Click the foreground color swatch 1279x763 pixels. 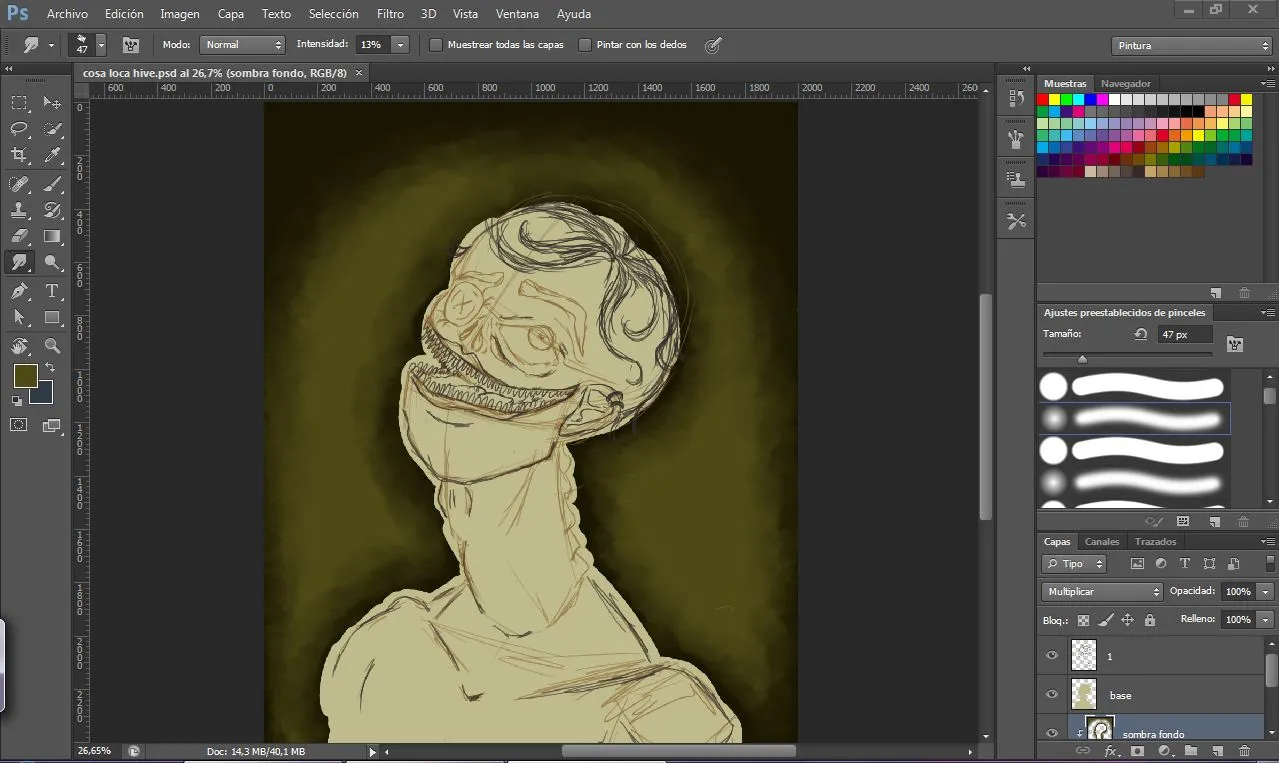point(25,376)
